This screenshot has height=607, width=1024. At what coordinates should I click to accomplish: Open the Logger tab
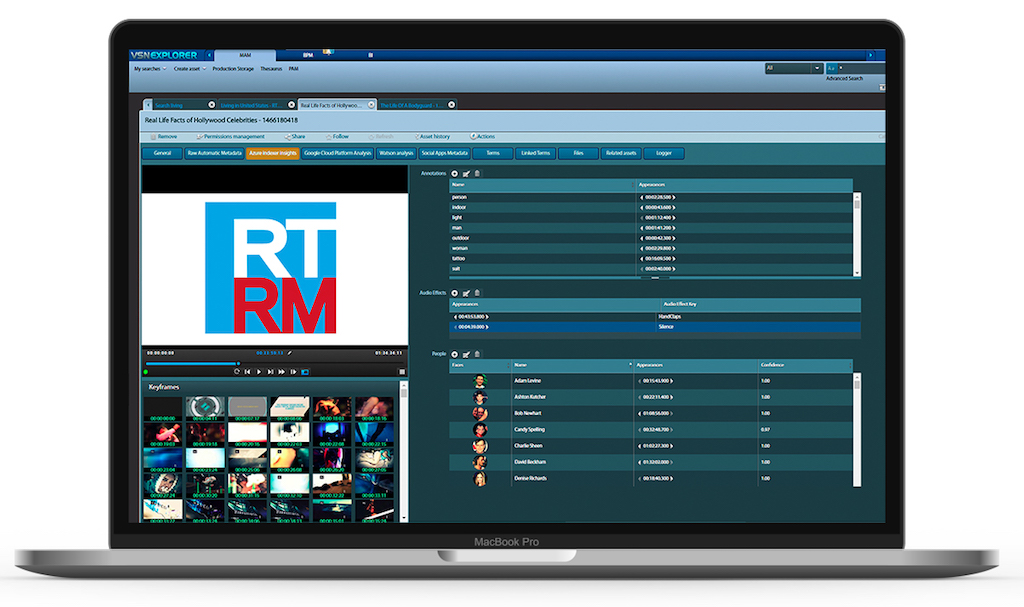click(x=664, y=154)
